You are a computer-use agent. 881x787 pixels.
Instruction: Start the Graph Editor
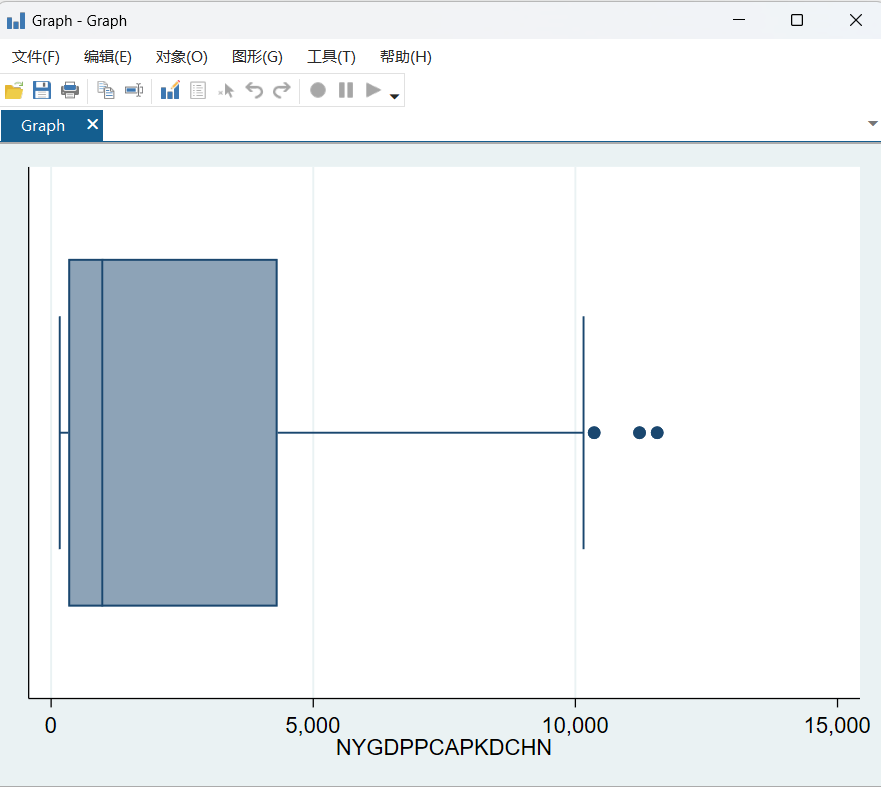pos(170,91)
